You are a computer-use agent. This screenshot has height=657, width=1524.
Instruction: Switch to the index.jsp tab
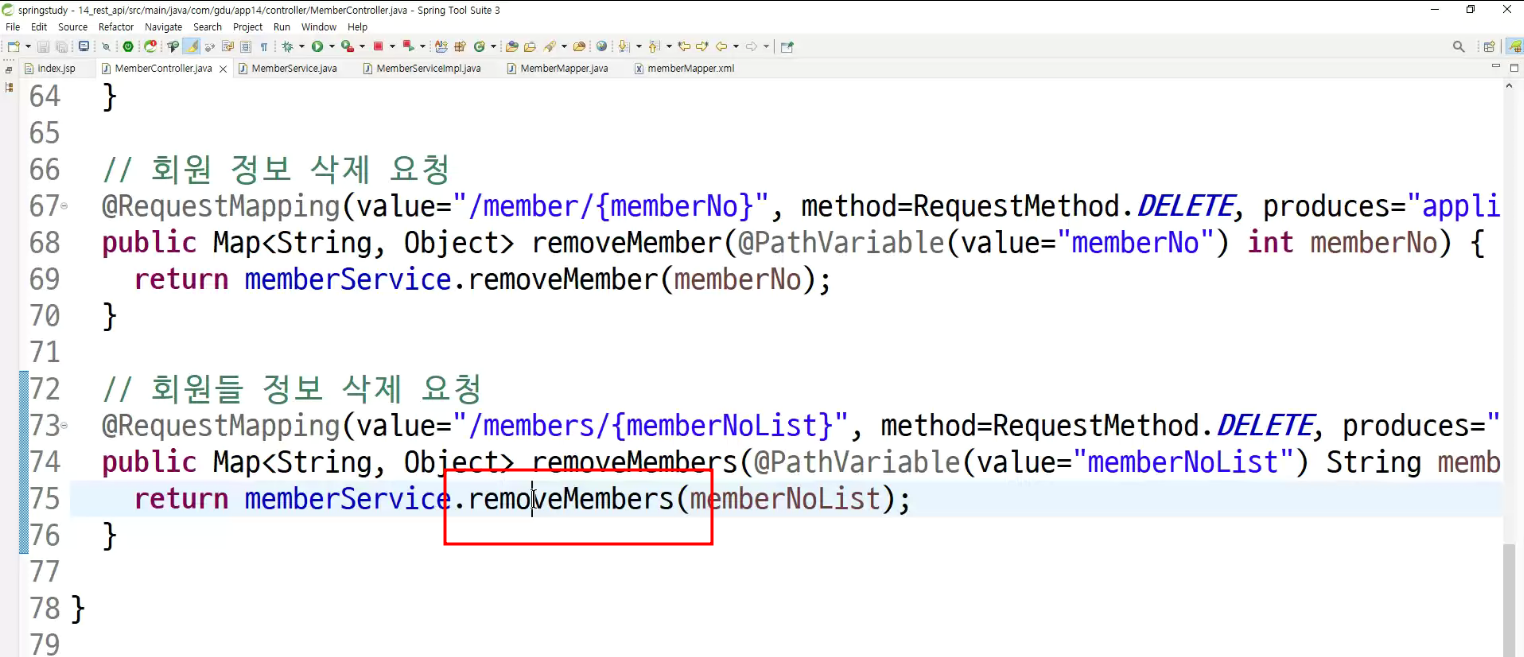[55, 69]
